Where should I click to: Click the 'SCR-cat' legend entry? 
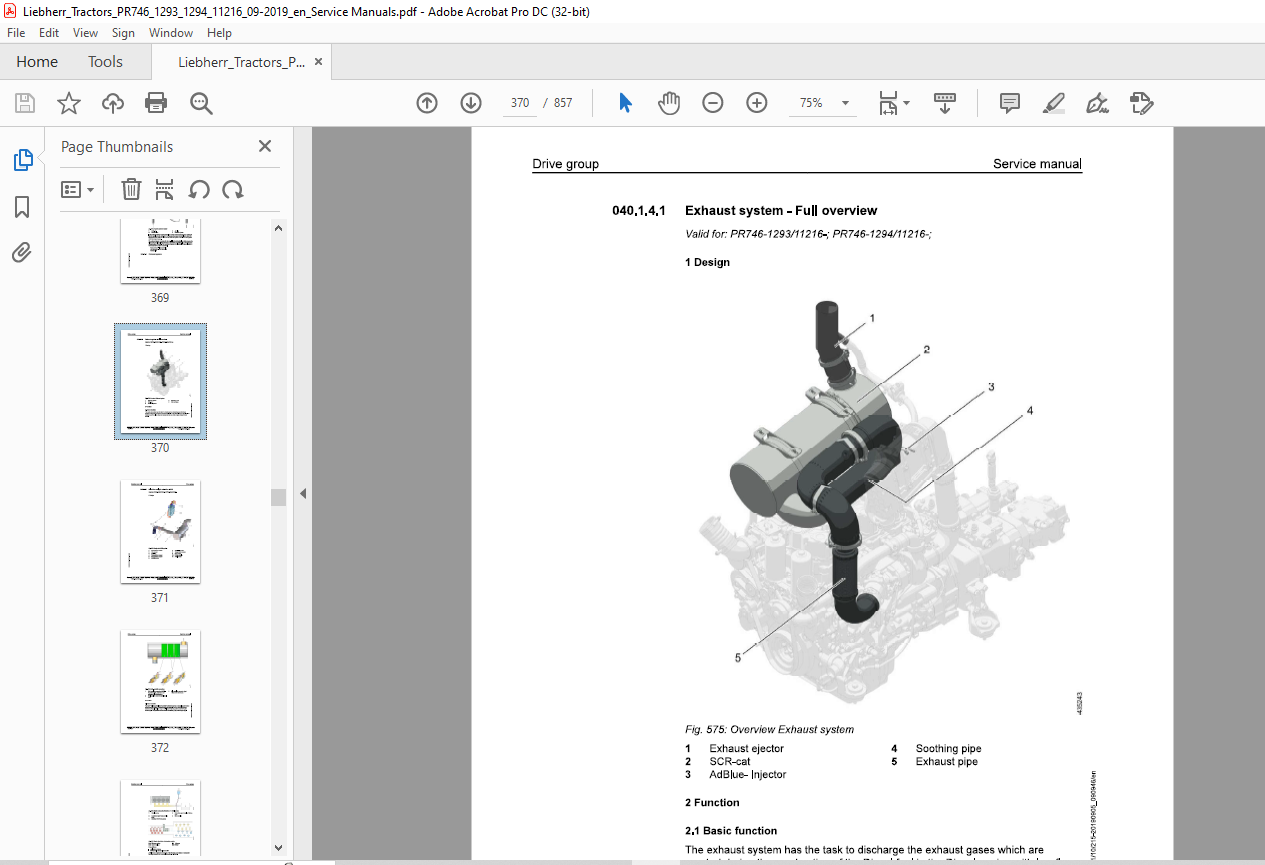pos(730,761)
